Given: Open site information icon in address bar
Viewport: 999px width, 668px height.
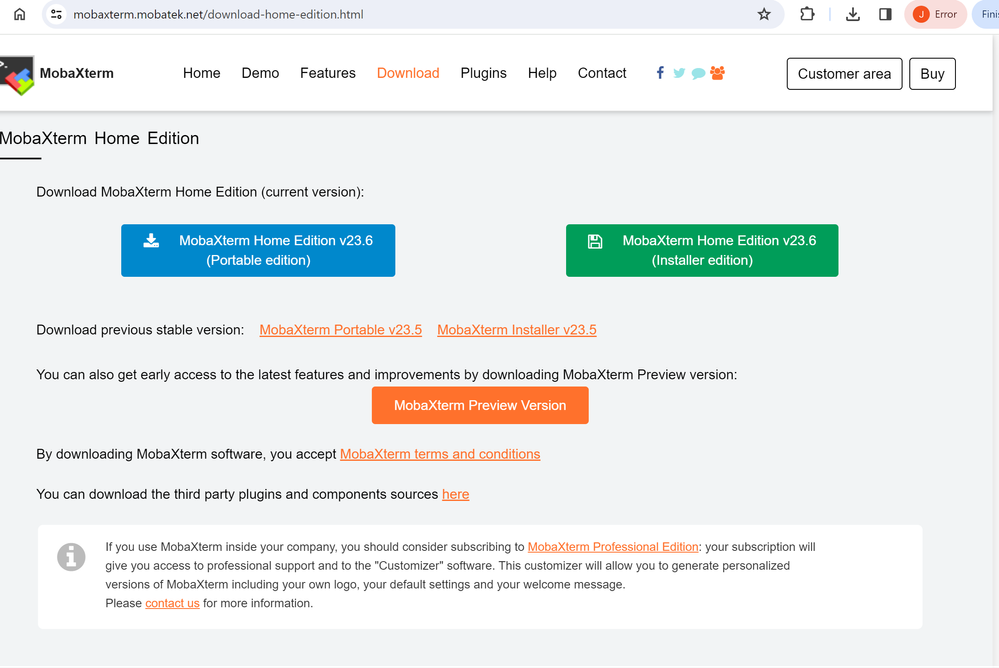Looking at the screenshot, I should 57,15.
